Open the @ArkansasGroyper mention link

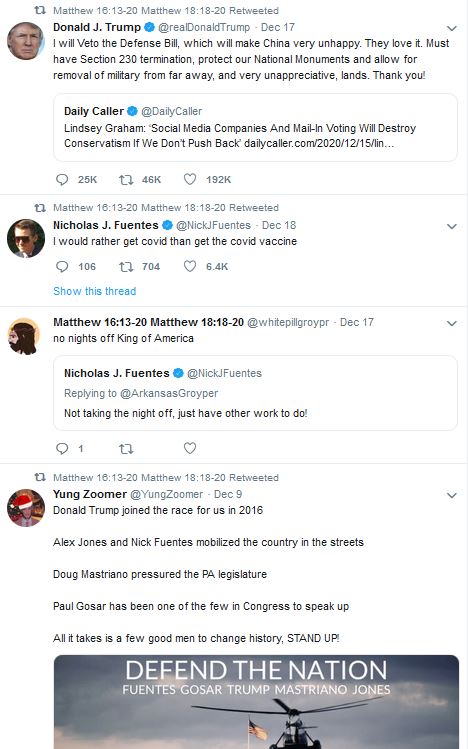169,393
